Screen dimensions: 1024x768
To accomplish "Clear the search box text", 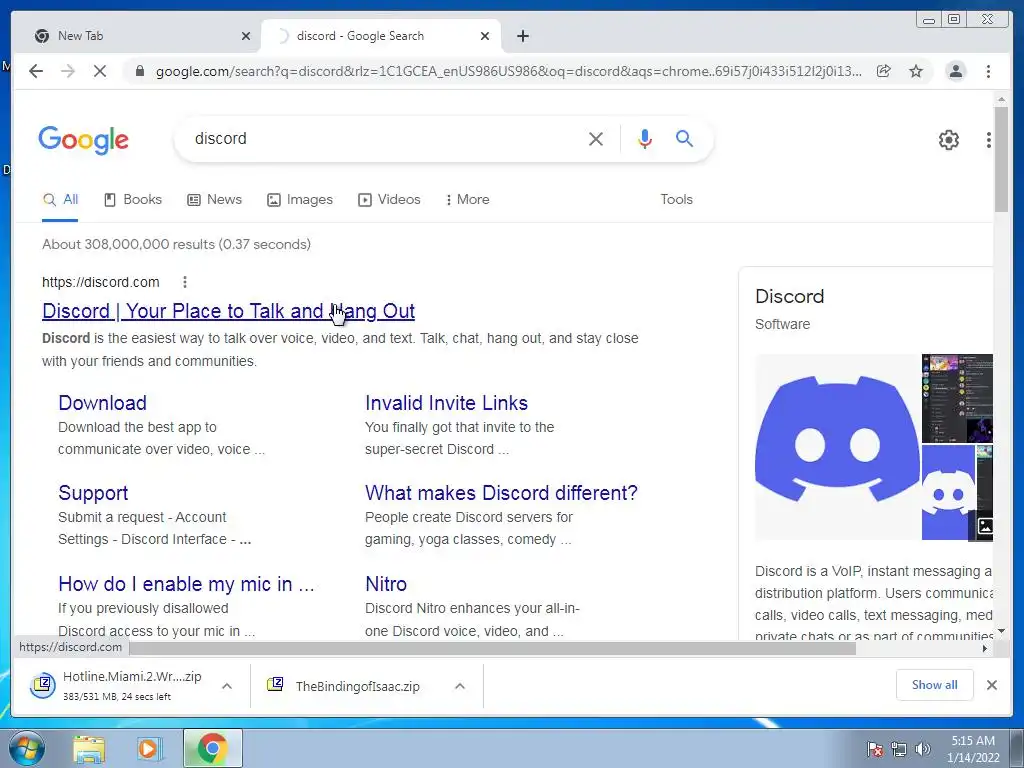I will [x=596, y=138].
